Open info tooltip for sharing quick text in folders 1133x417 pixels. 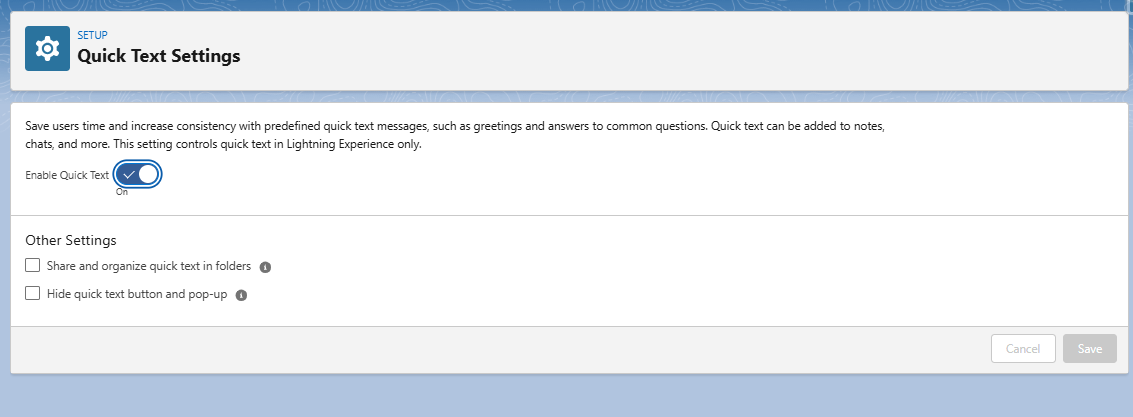[265, 267]
